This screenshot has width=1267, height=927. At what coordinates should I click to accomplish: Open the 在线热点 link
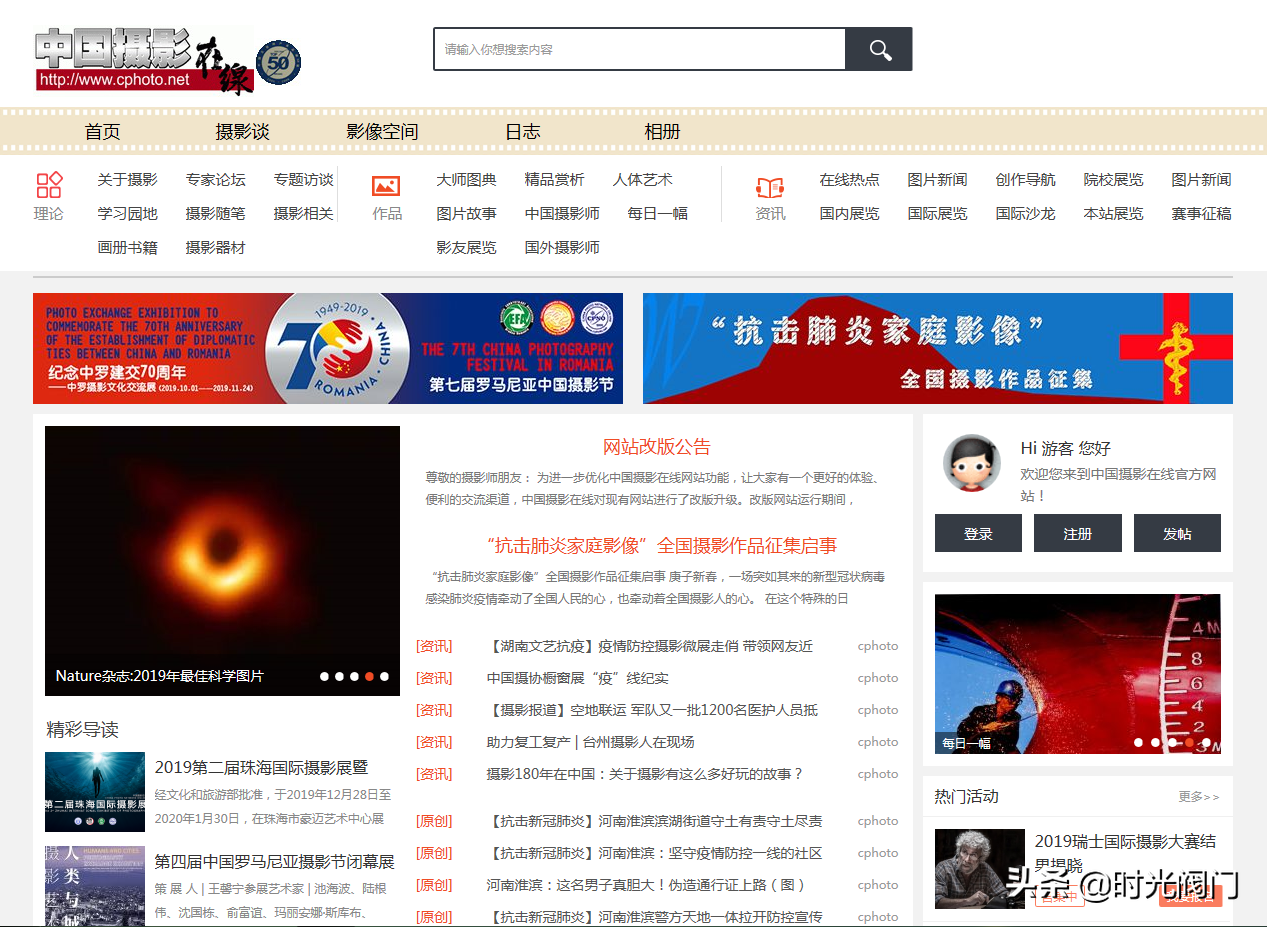(849, 180)
